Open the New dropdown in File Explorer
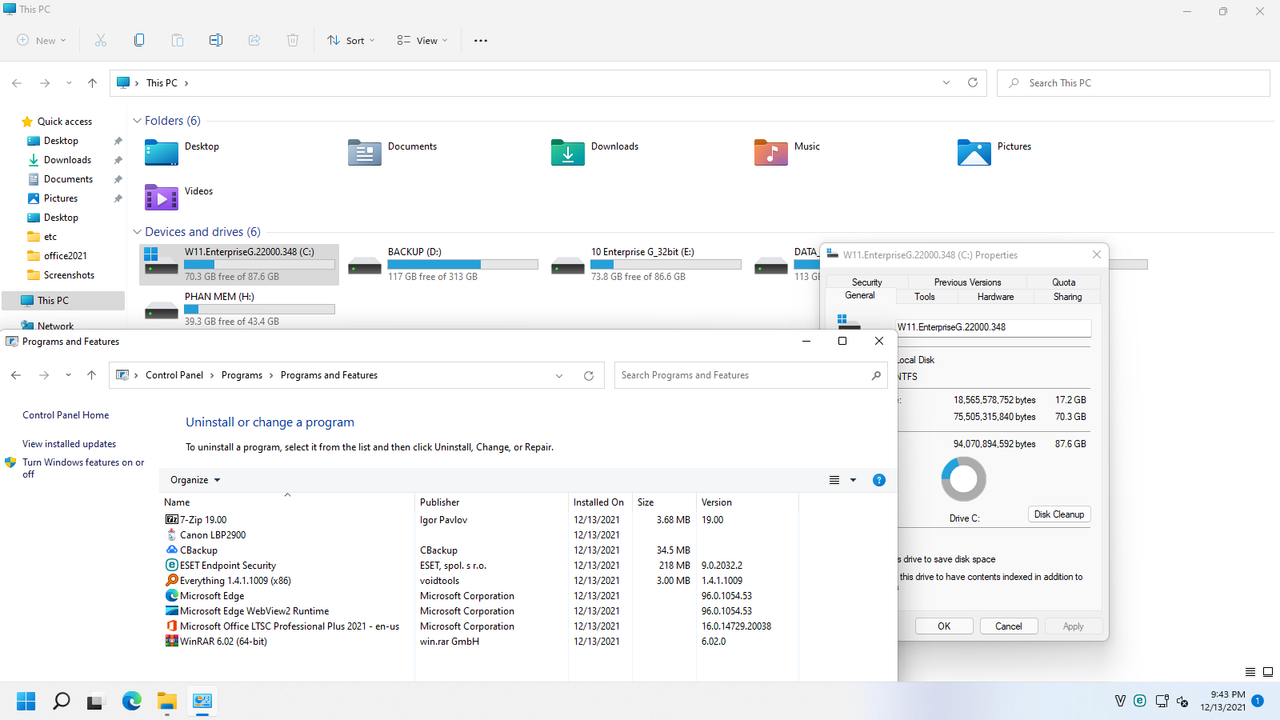Image resolution: width=1280 pixels, height=720 pixels. (42, 40)
